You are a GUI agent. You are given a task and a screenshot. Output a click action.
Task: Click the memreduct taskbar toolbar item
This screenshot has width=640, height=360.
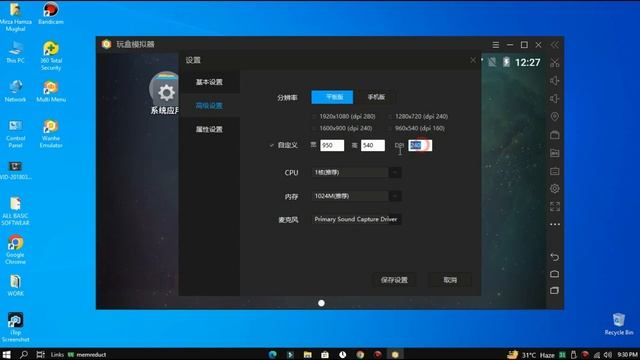coord(87,355)
